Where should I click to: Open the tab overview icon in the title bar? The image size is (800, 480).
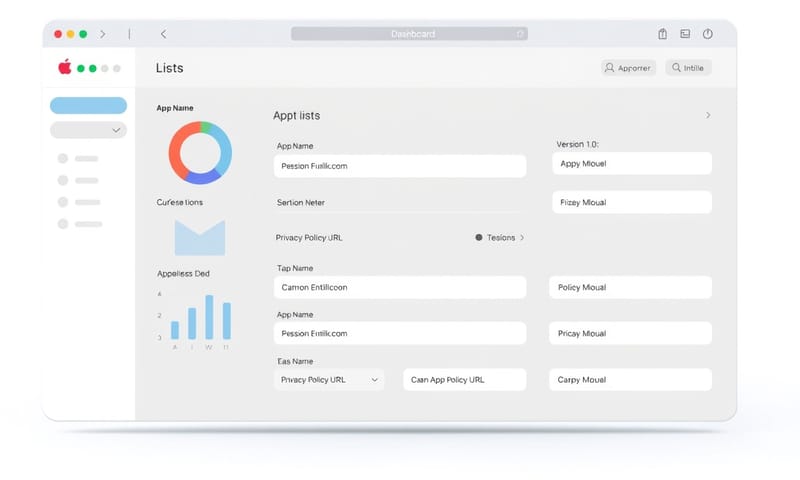tap(685, 34)
